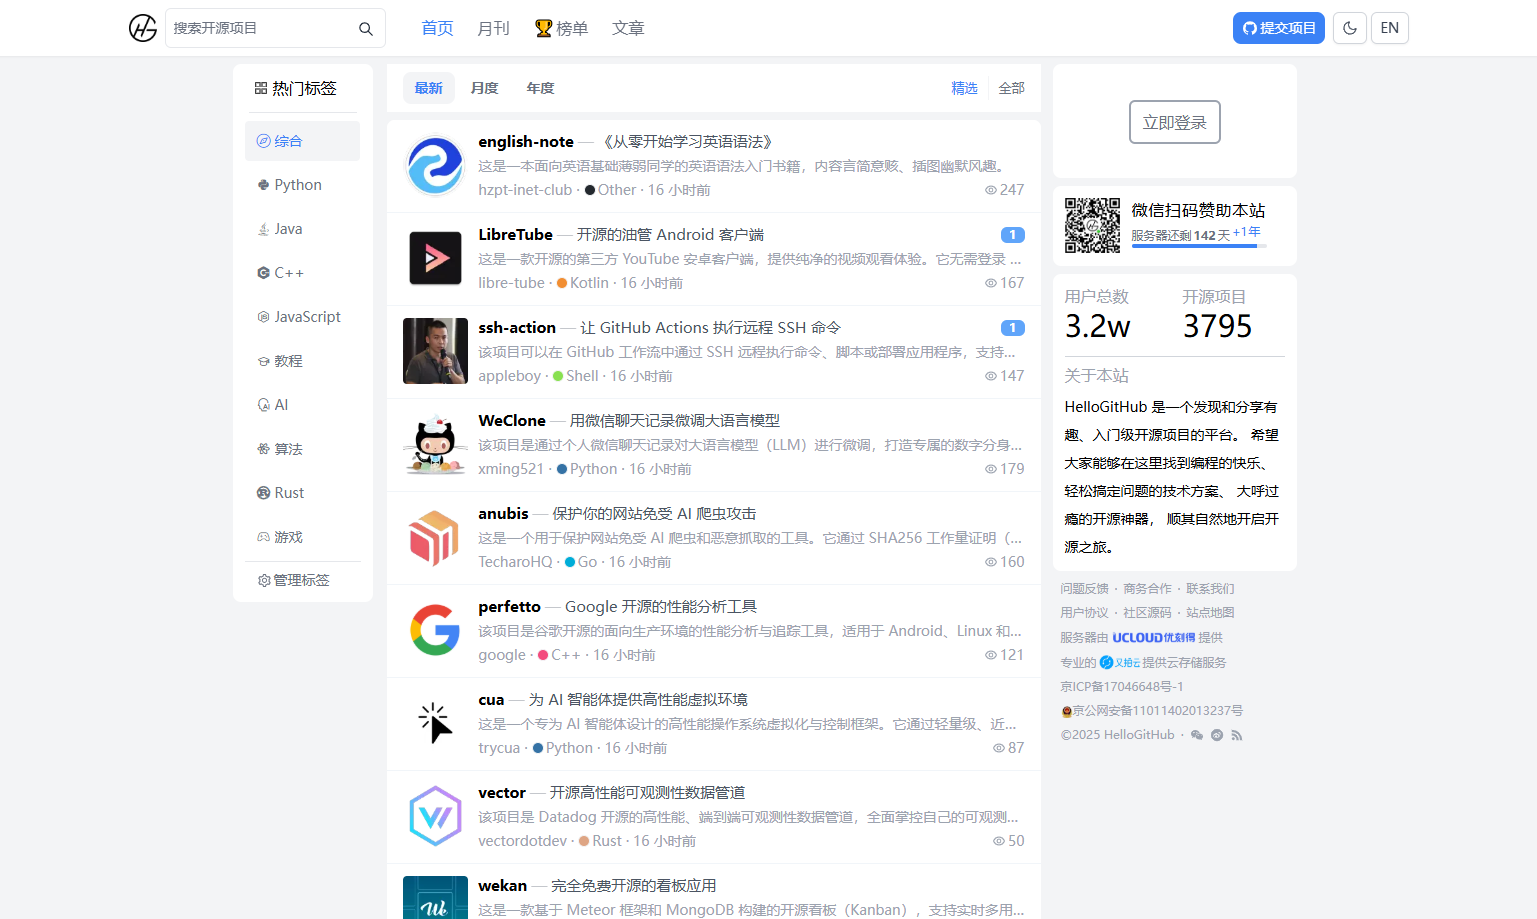Click the LibreTube project icon

[435, 258]
